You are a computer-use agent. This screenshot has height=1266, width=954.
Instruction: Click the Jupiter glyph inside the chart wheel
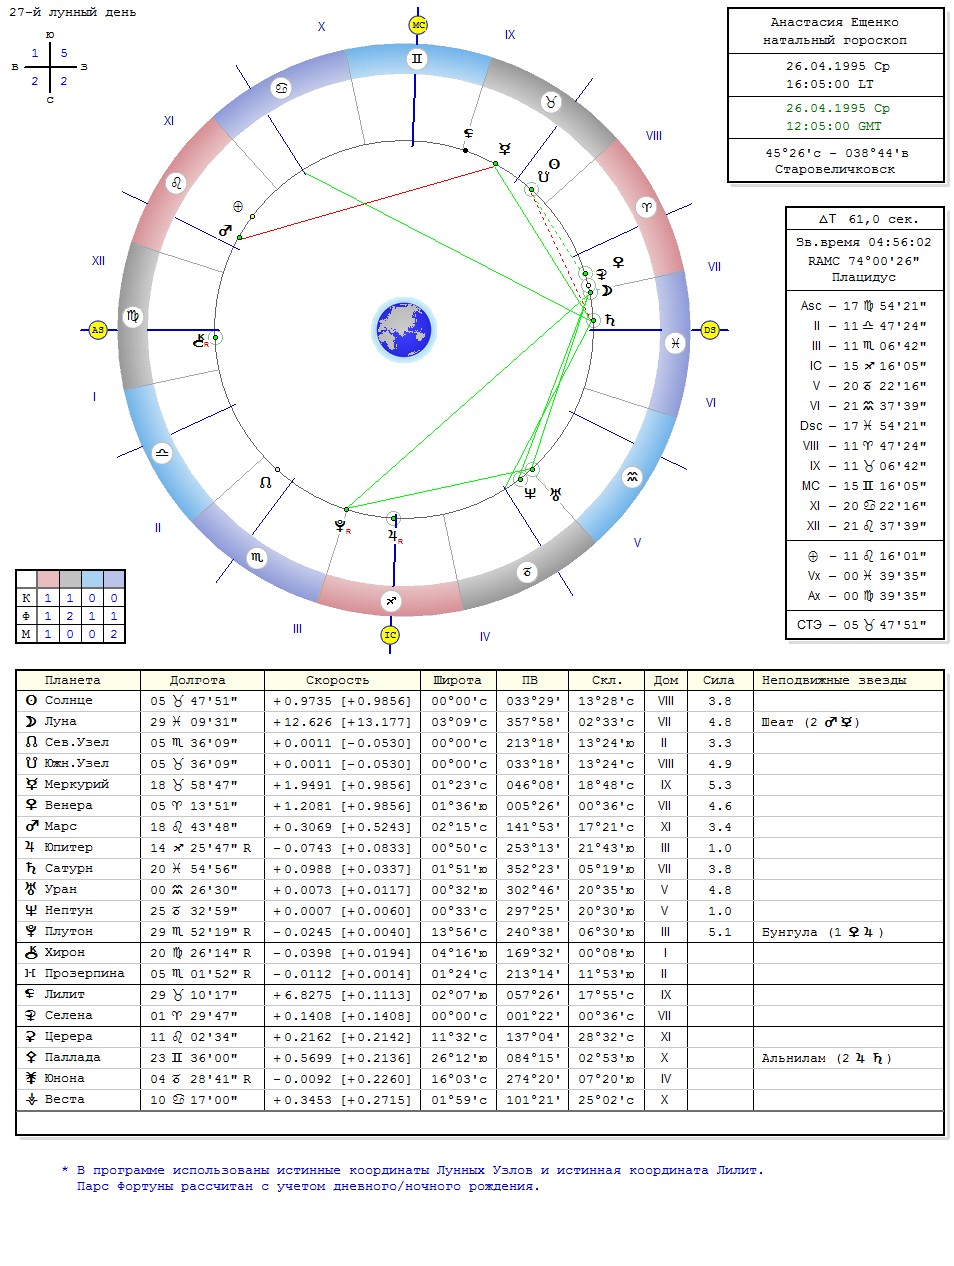click(x=393, y=535)
